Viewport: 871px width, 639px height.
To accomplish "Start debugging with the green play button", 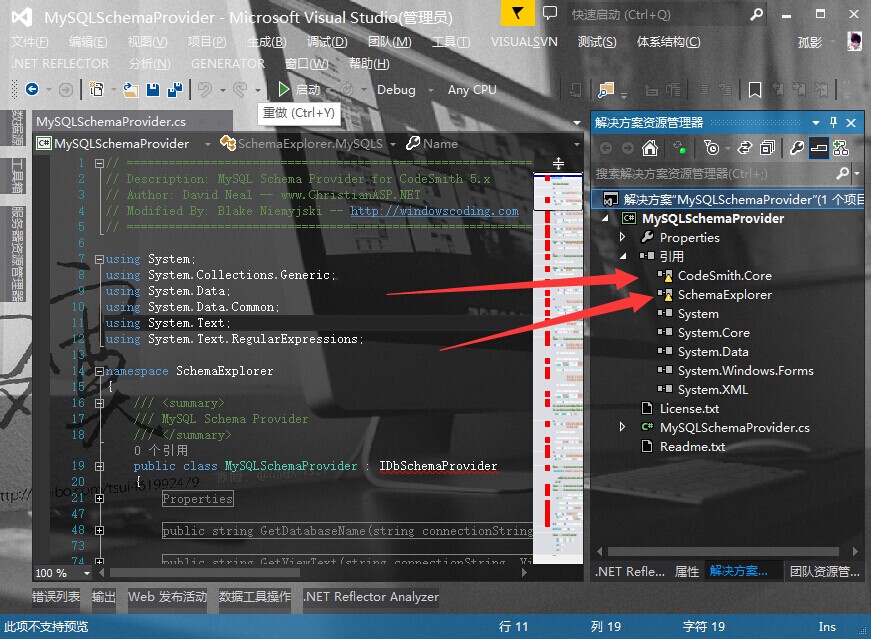I will point(283,89).
